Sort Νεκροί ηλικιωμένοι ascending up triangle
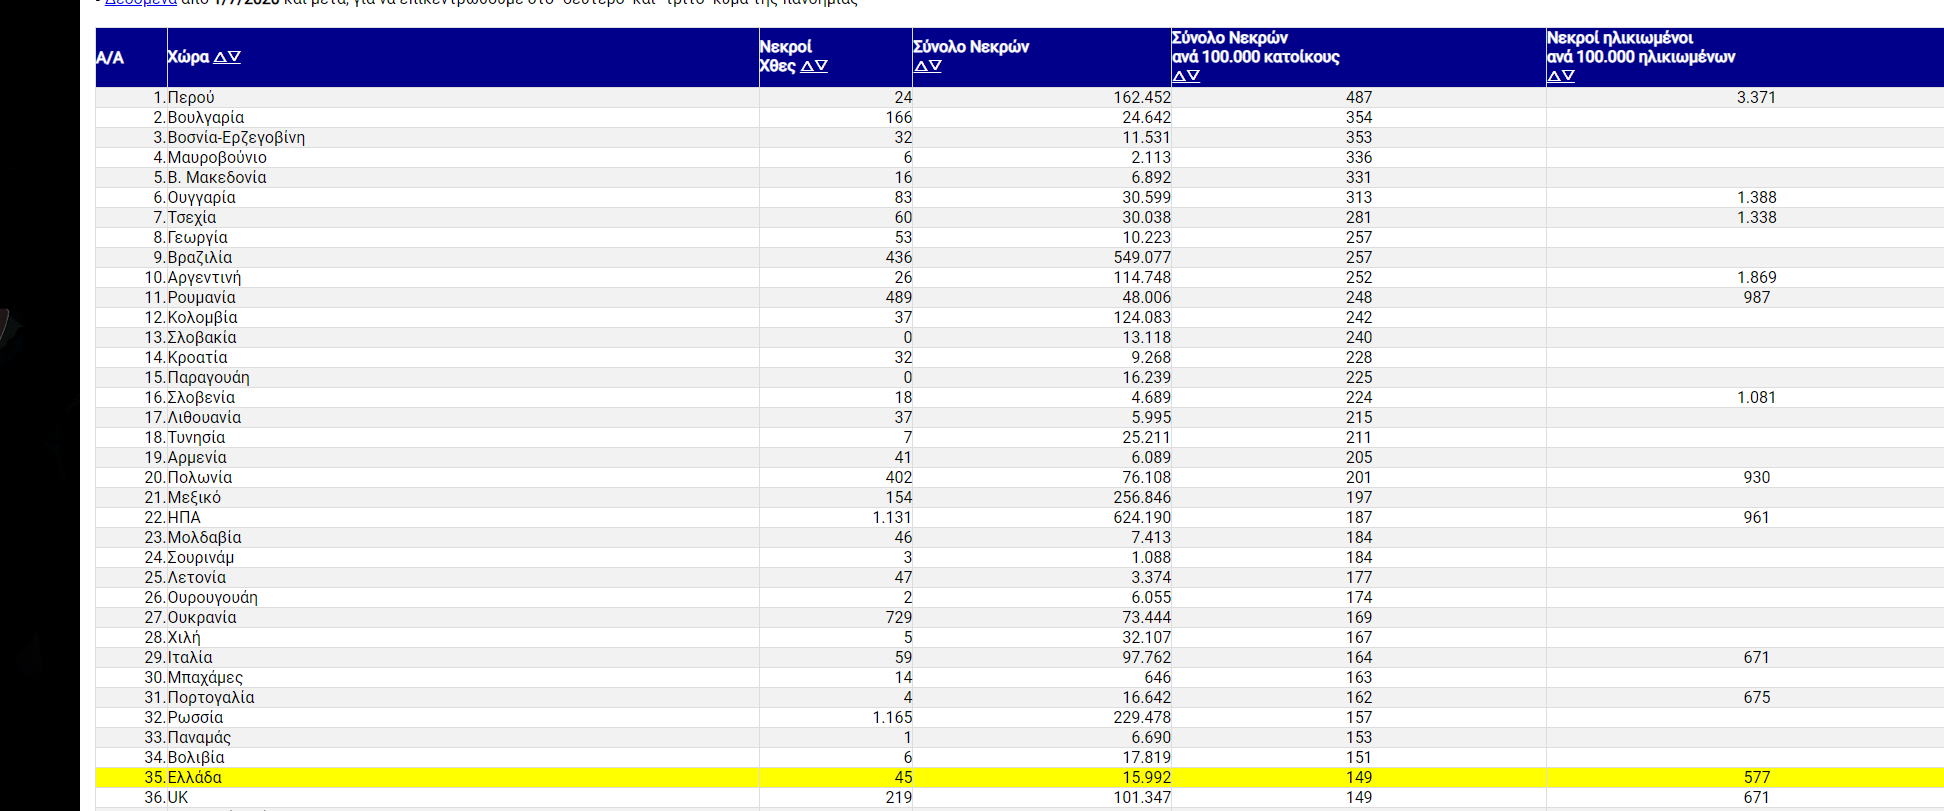Viewport: 1944px width, 811px height. pyautogui.click(x=1554, y=76)
